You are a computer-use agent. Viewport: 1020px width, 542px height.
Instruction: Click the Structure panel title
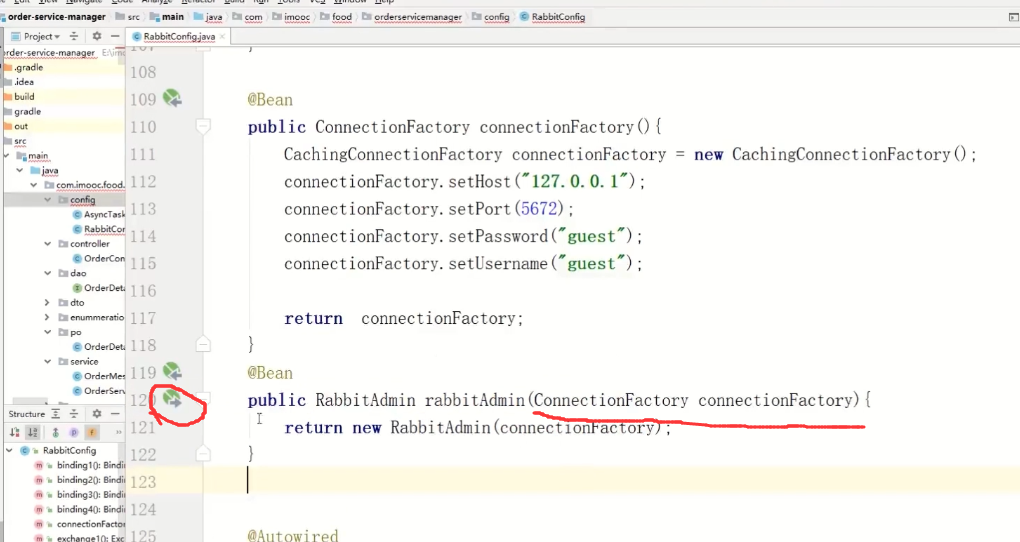point(27,414)
